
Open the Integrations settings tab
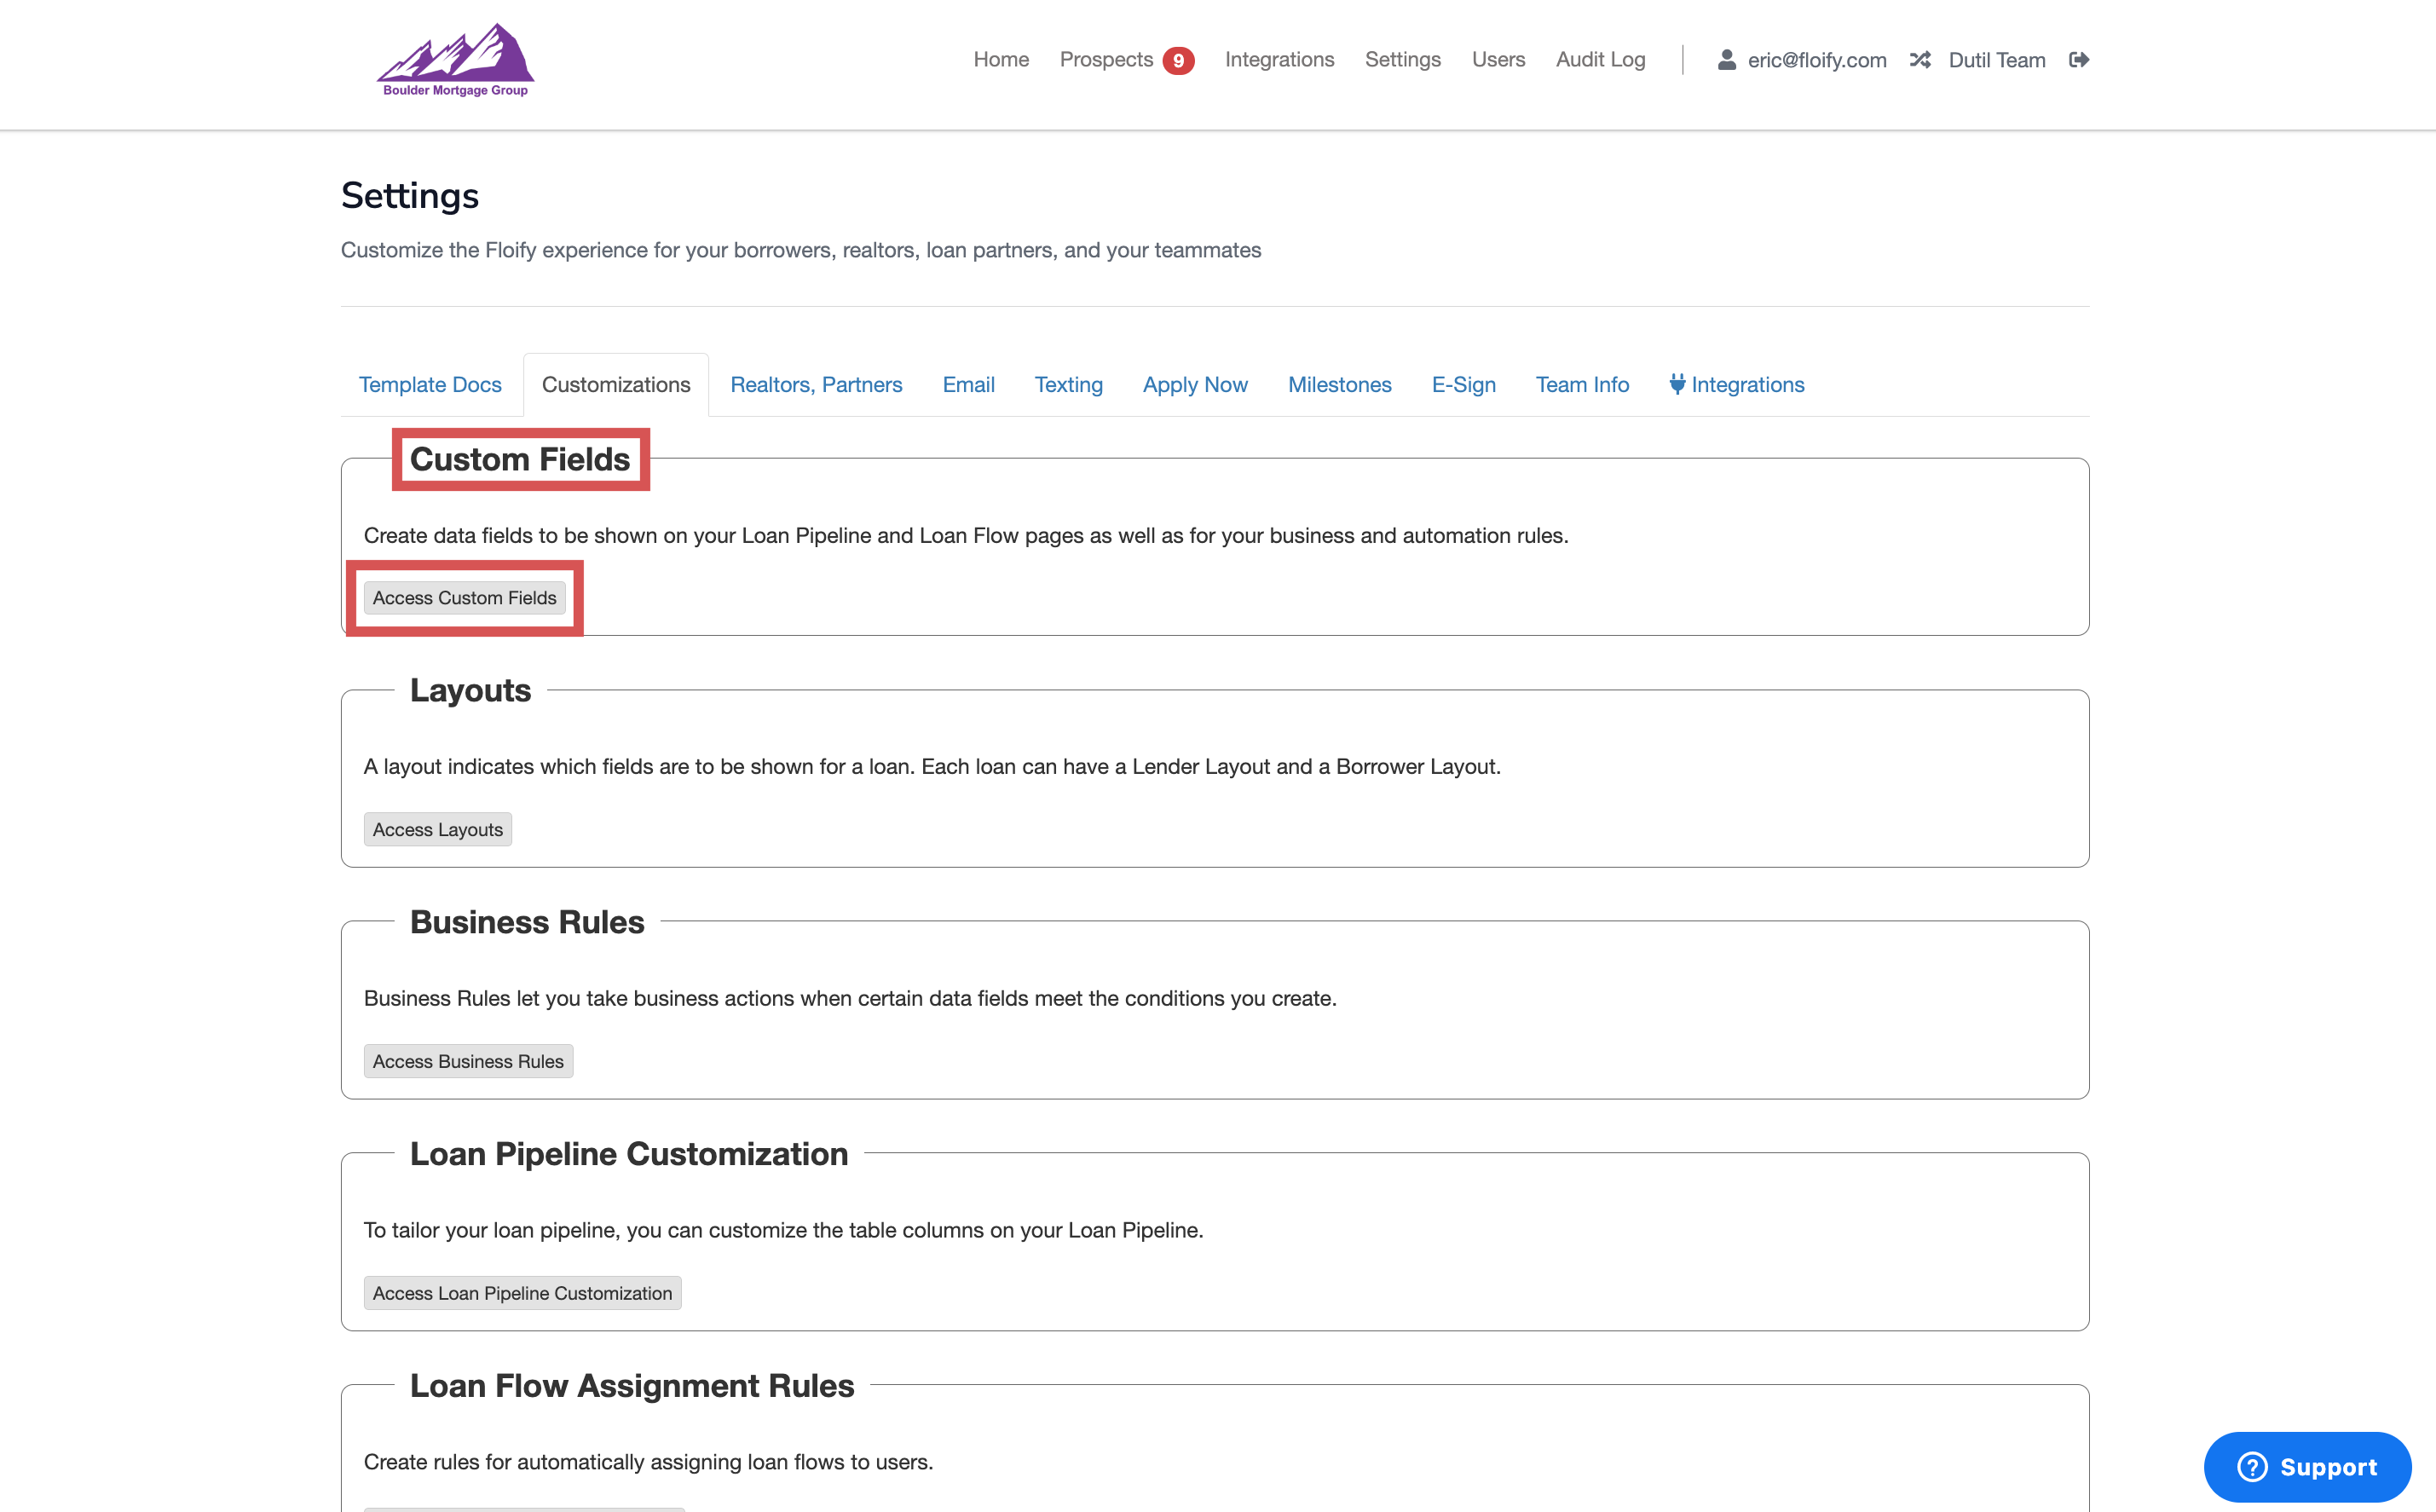point(1736,384)
